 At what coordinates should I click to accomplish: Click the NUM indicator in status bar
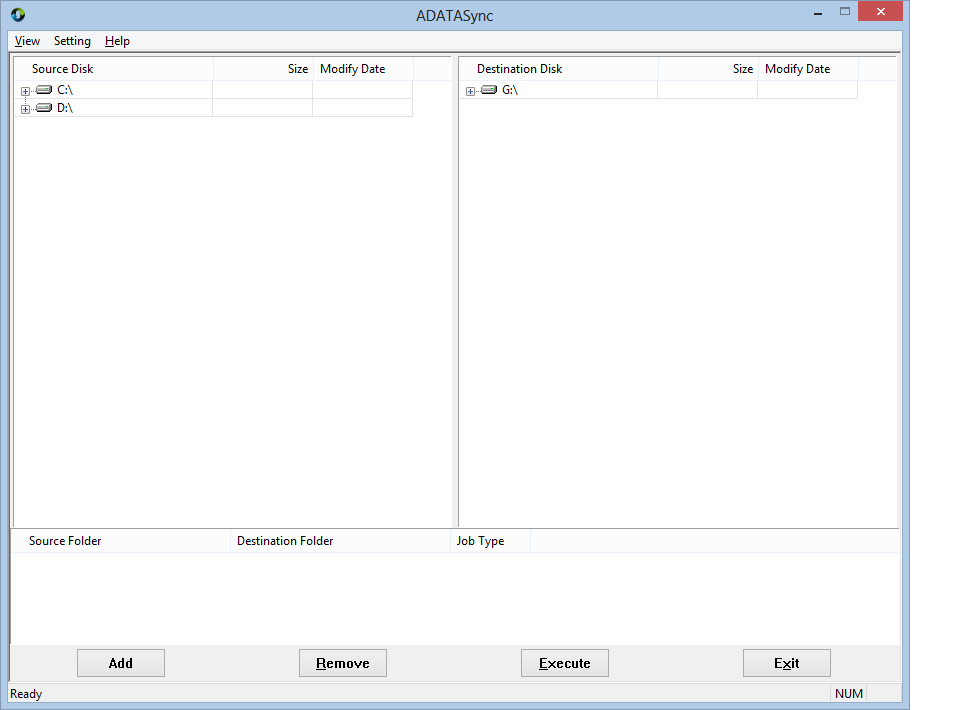coord(849,693)
